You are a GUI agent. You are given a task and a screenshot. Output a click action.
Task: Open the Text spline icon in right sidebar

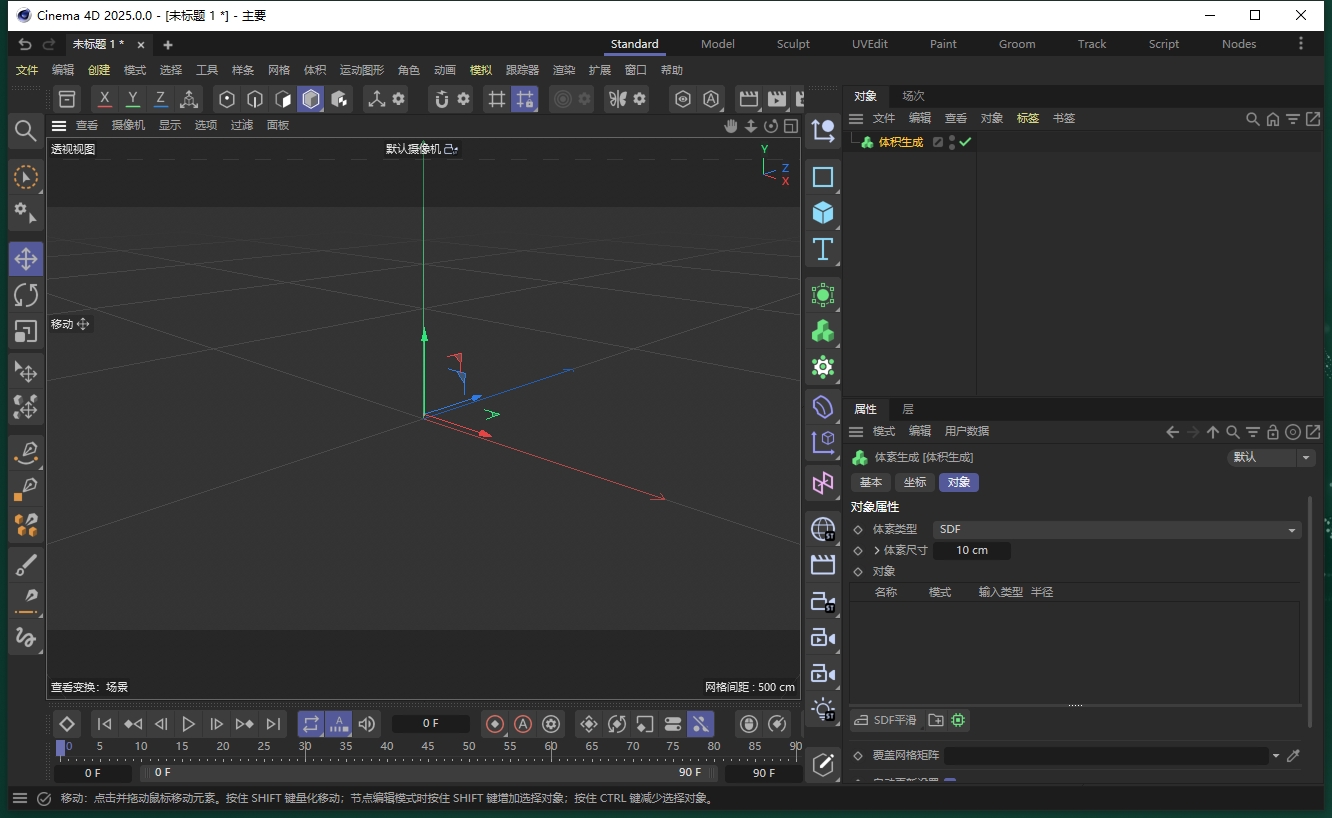[822, 250]
